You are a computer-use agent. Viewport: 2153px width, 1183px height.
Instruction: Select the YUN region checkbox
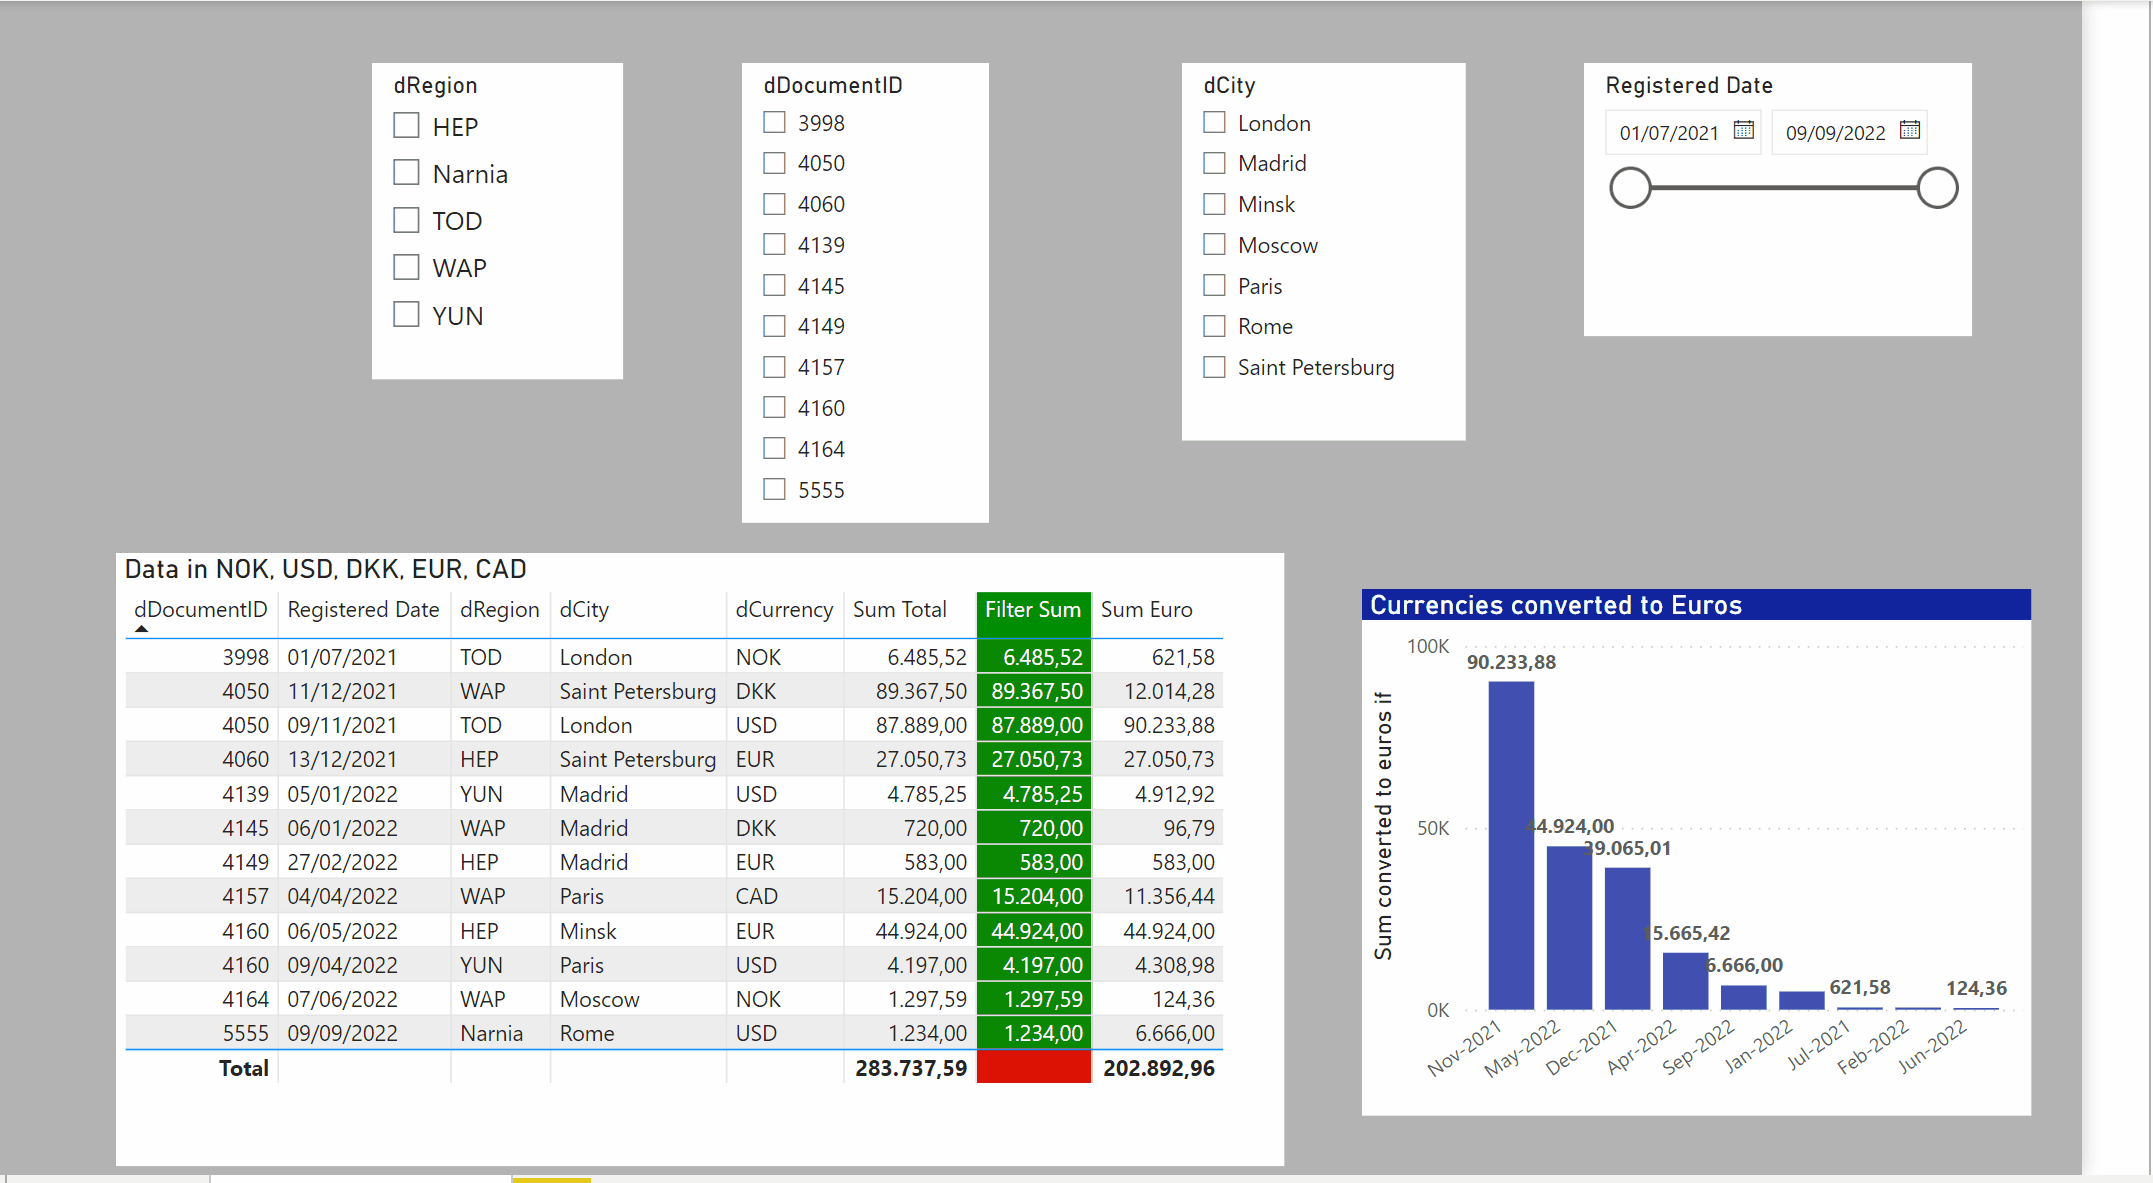coord(406,315)
